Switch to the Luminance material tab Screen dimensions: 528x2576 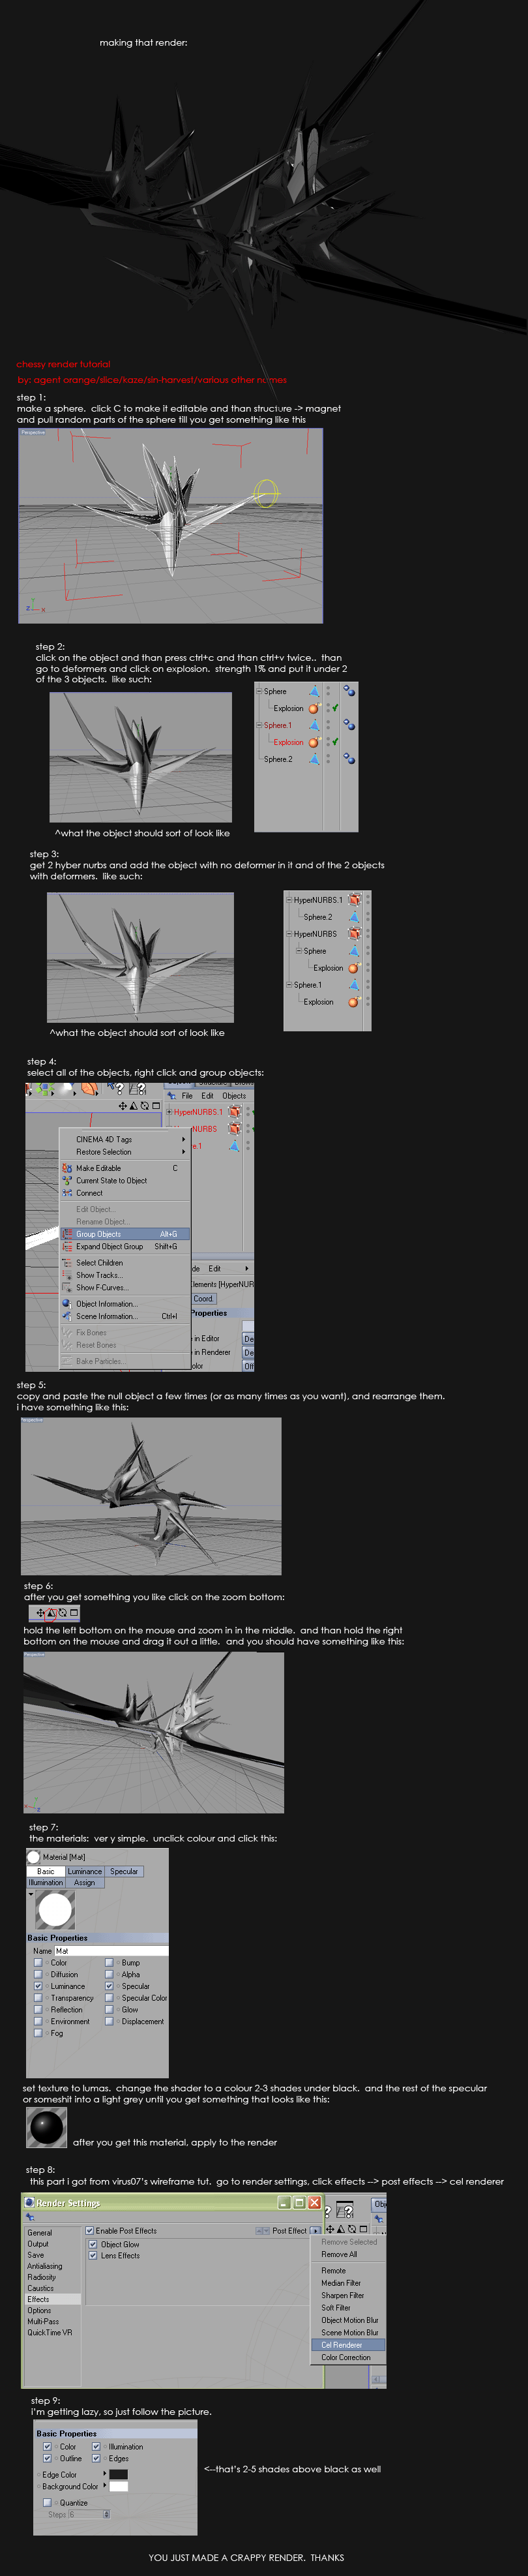pyautogui.click(x=85, y=1871)
